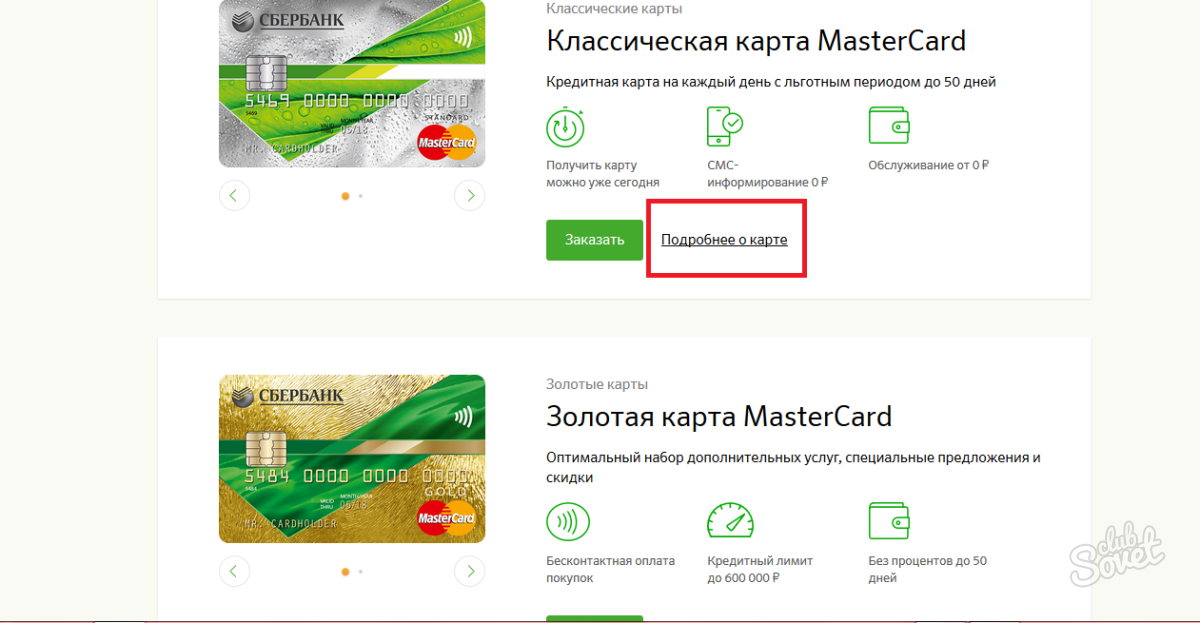The image size is (1200, 623).
Task: Click the silver classic MasterCard image
Action: click(x=352, y=83)
